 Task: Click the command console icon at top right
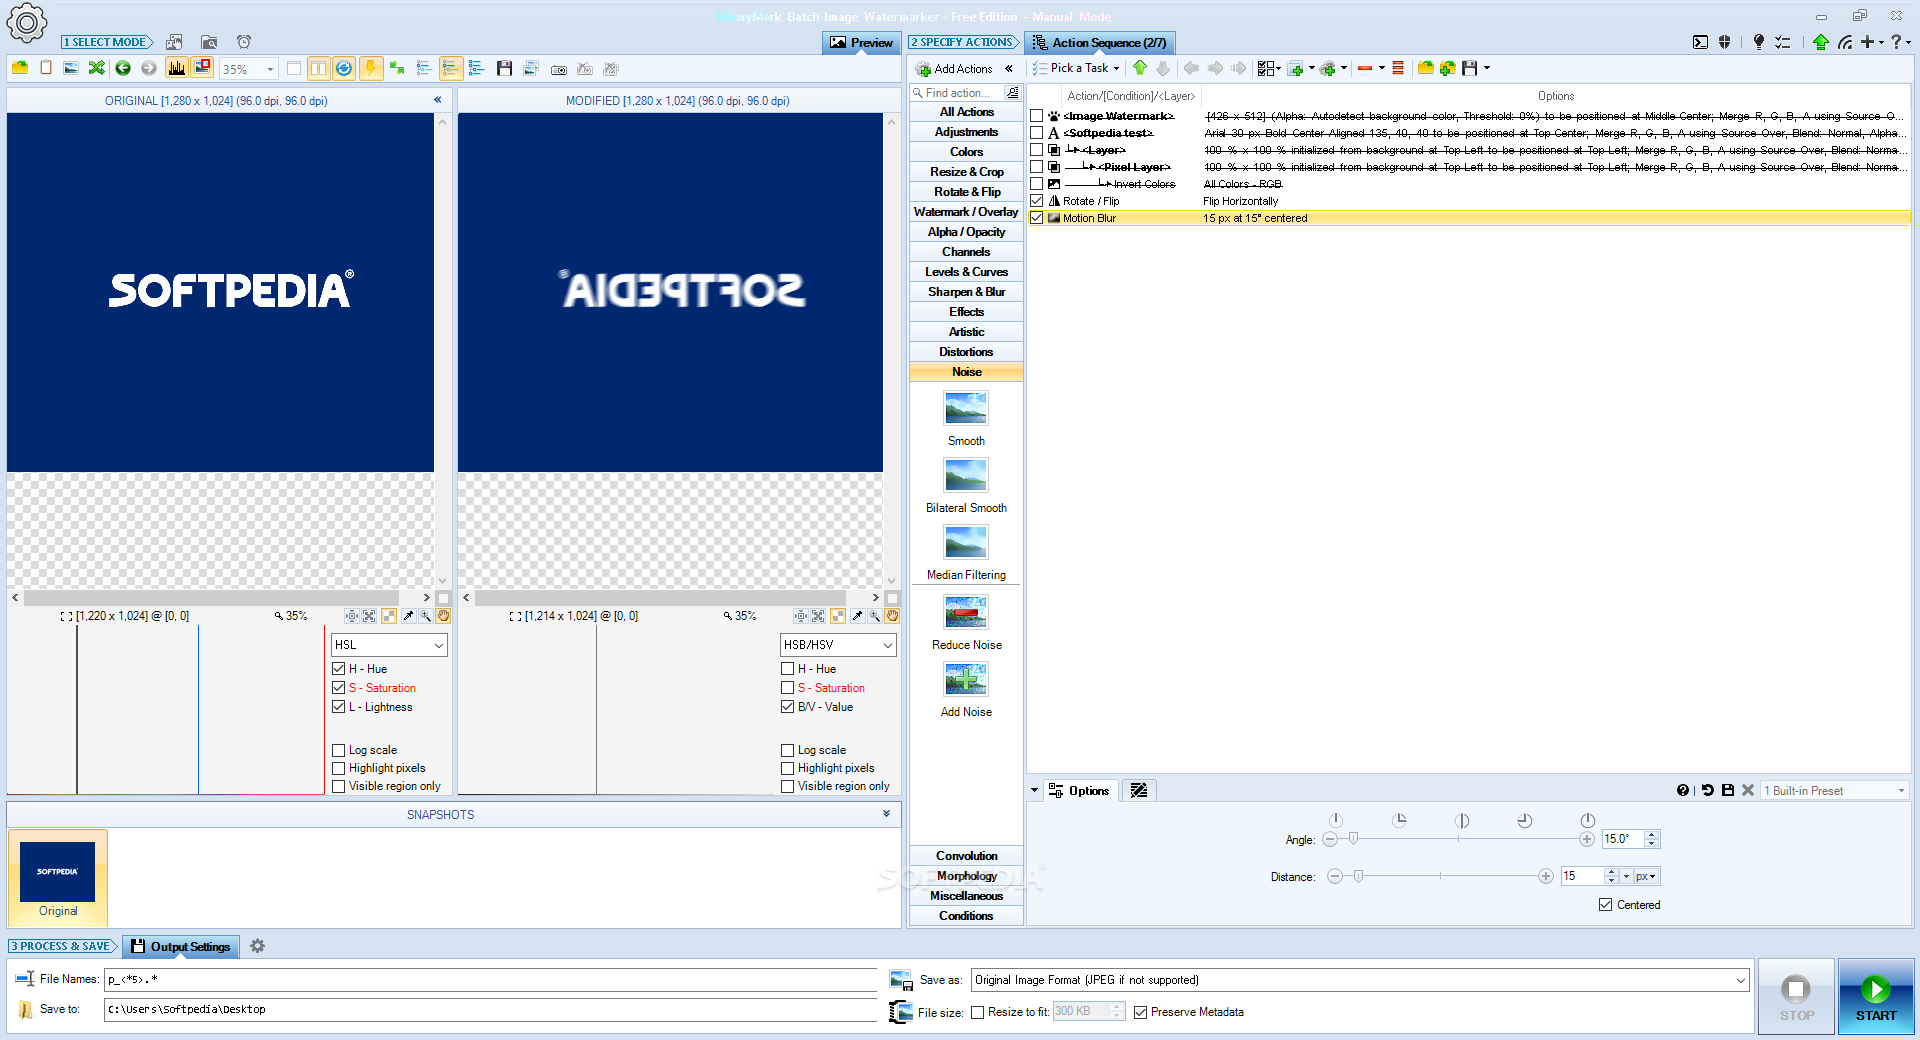(1700, 42)
